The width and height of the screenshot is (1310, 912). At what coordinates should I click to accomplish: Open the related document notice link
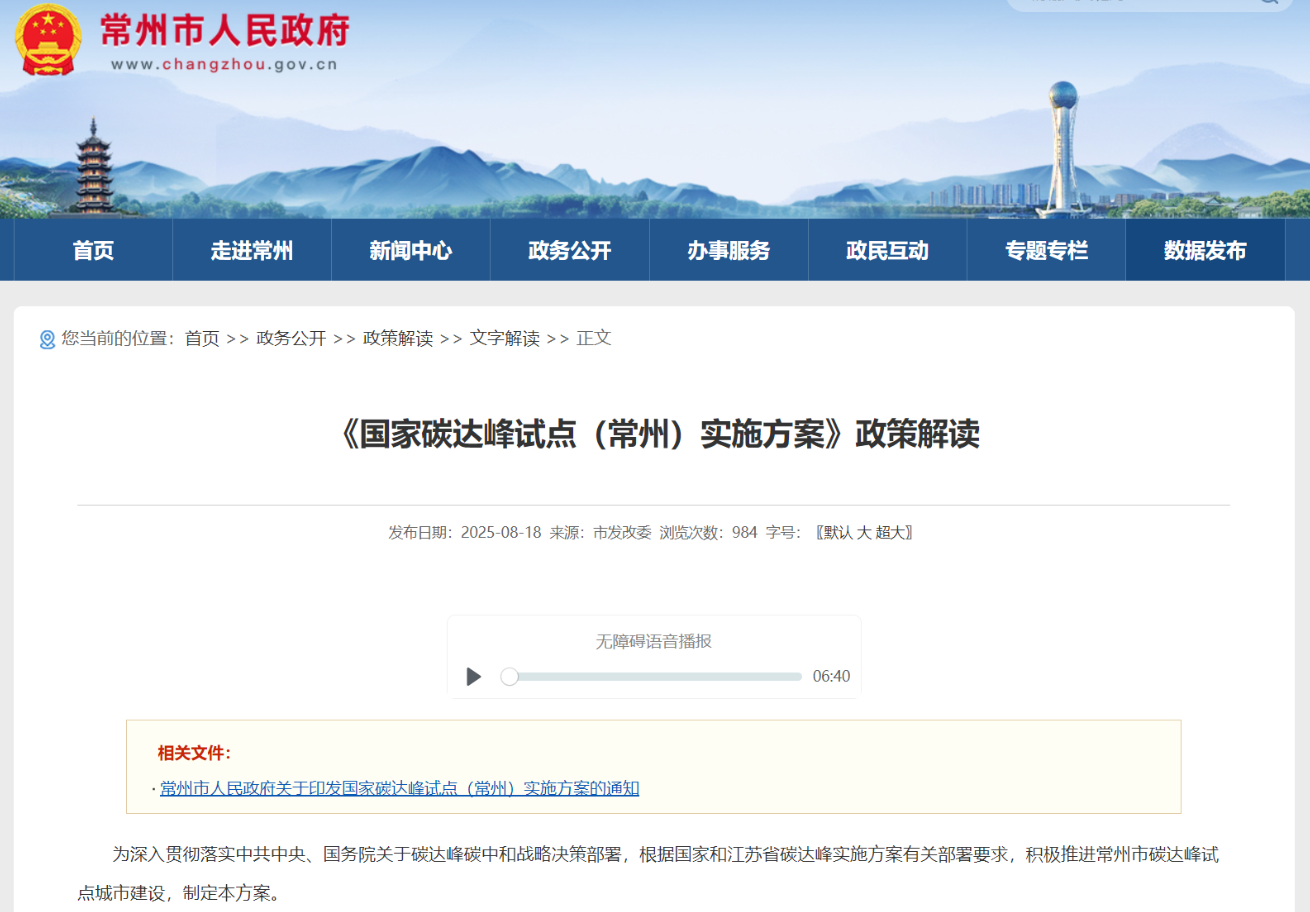(x=400, y=788)
